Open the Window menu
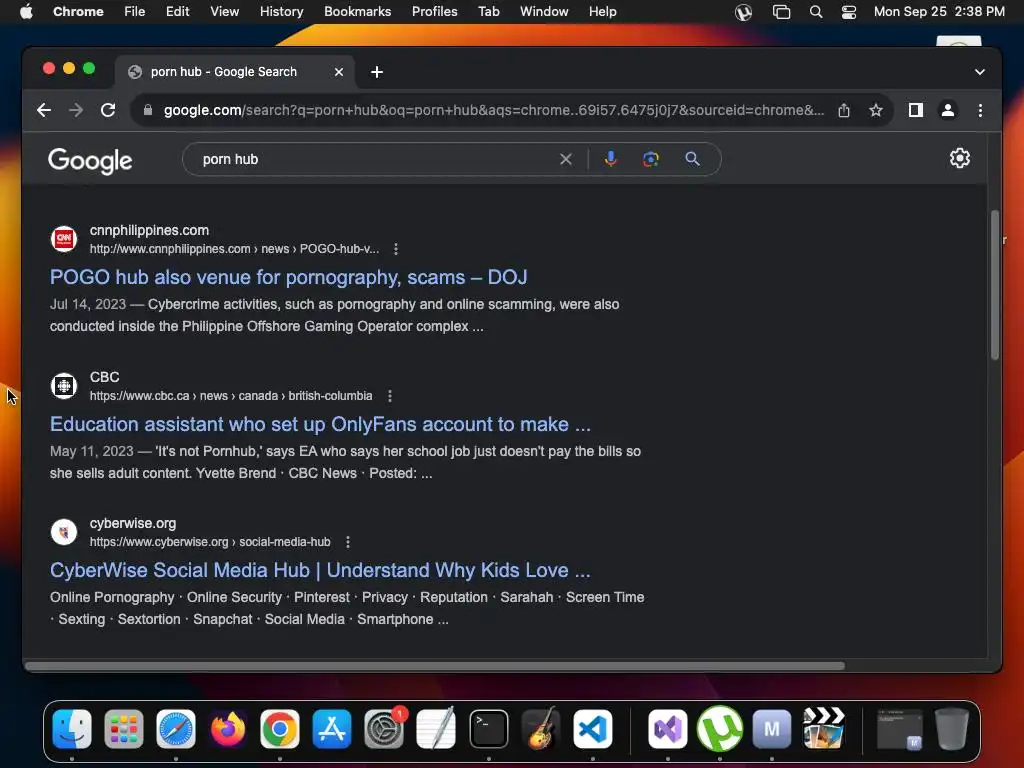 point(544,12)
